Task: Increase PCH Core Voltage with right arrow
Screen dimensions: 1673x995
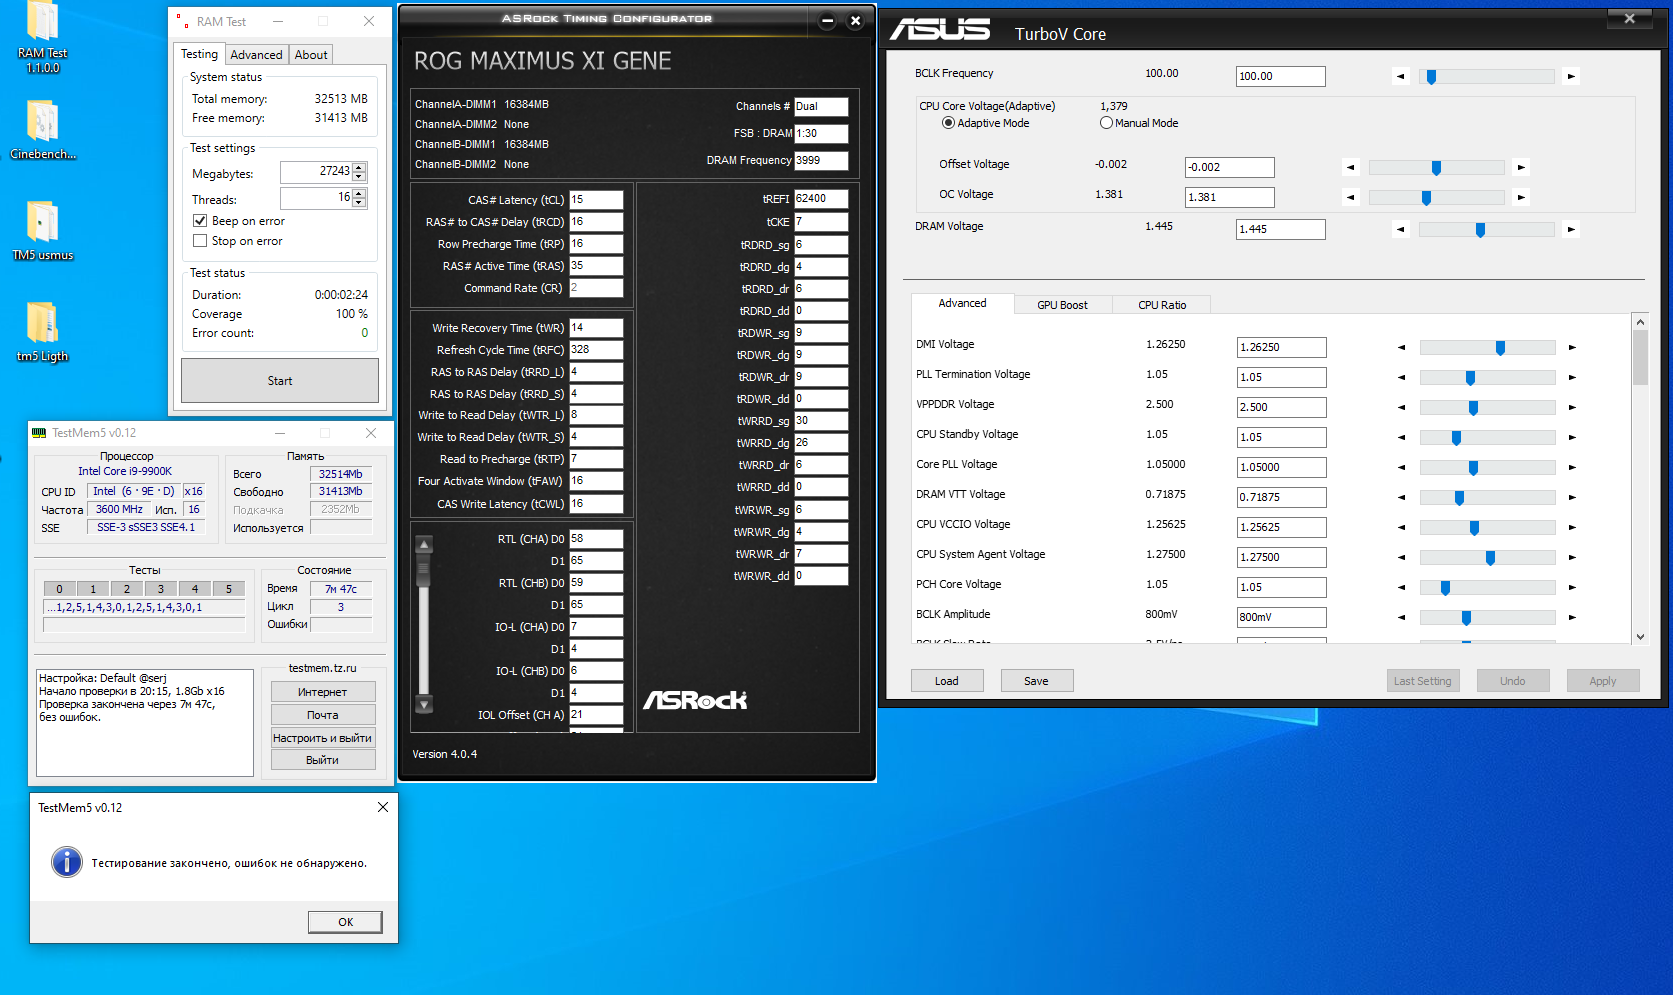Action: (x=1572, y=587)
